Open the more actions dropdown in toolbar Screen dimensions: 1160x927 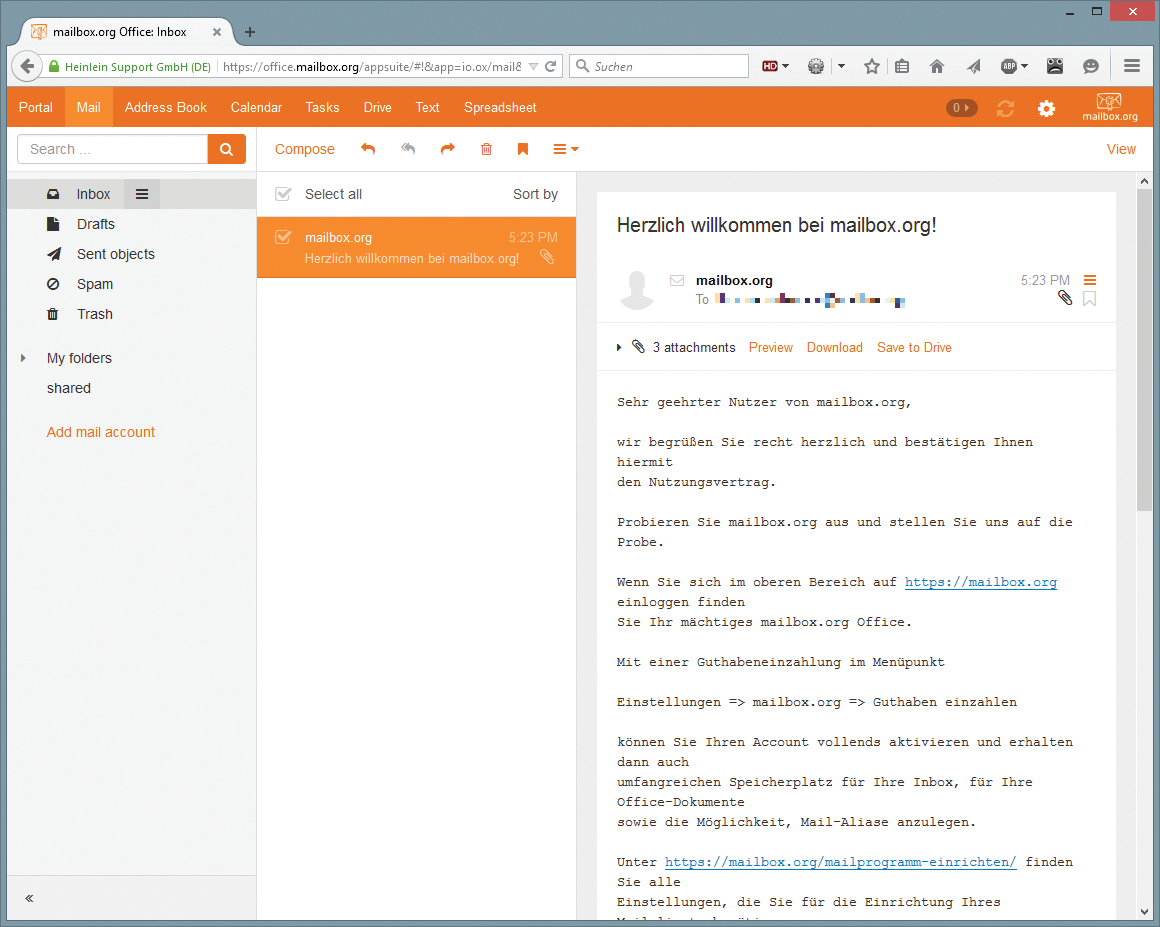pyautogui.click(x=565, y=149)
